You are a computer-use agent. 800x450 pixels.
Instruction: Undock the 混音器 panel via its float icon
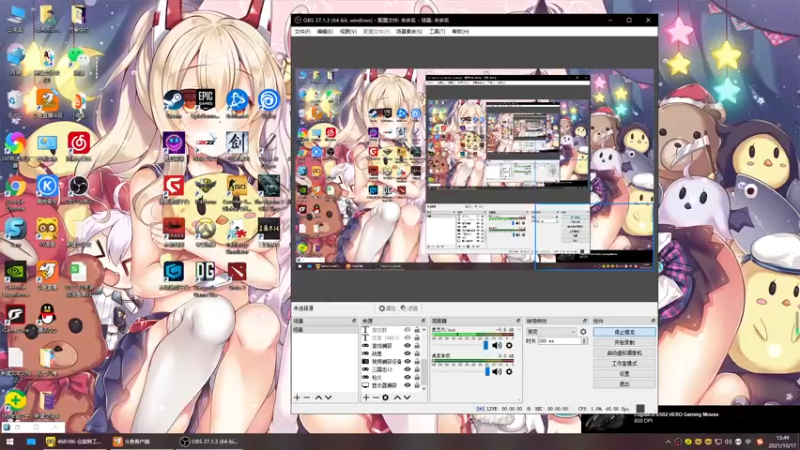point(518,321)
